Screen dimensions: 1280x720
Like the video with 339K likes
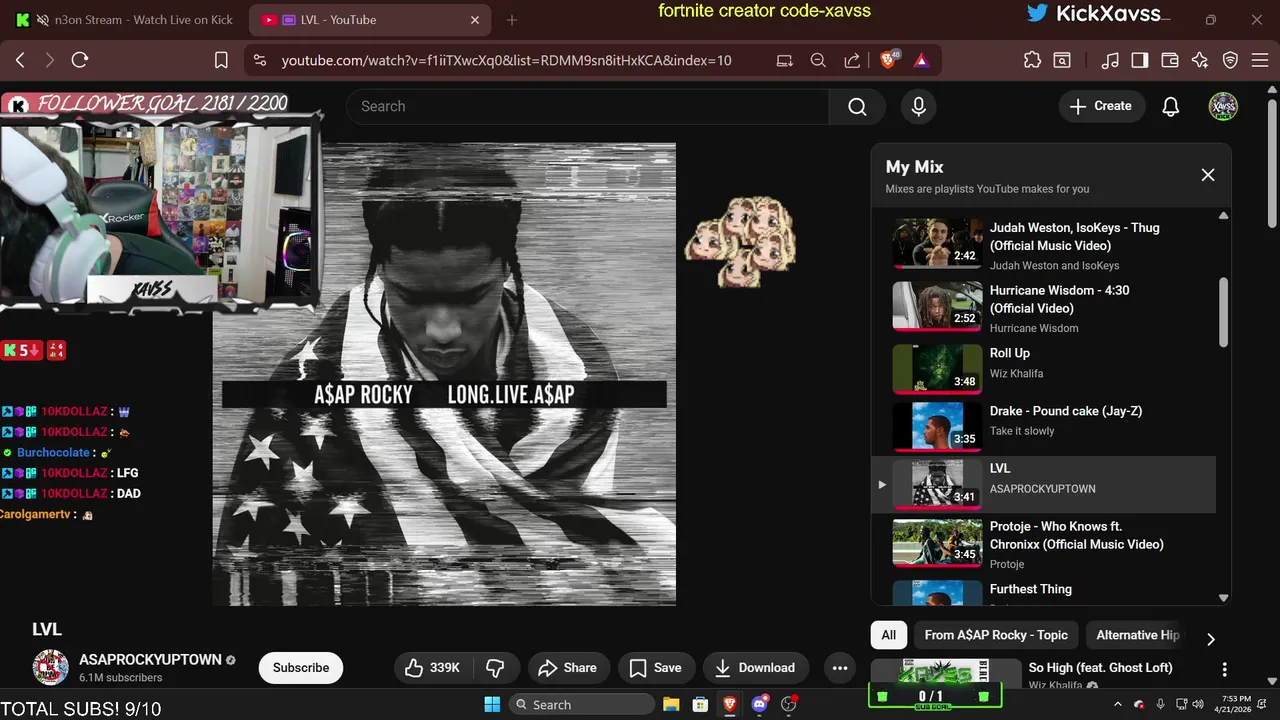pyautogui.click(x=433, y=668)
